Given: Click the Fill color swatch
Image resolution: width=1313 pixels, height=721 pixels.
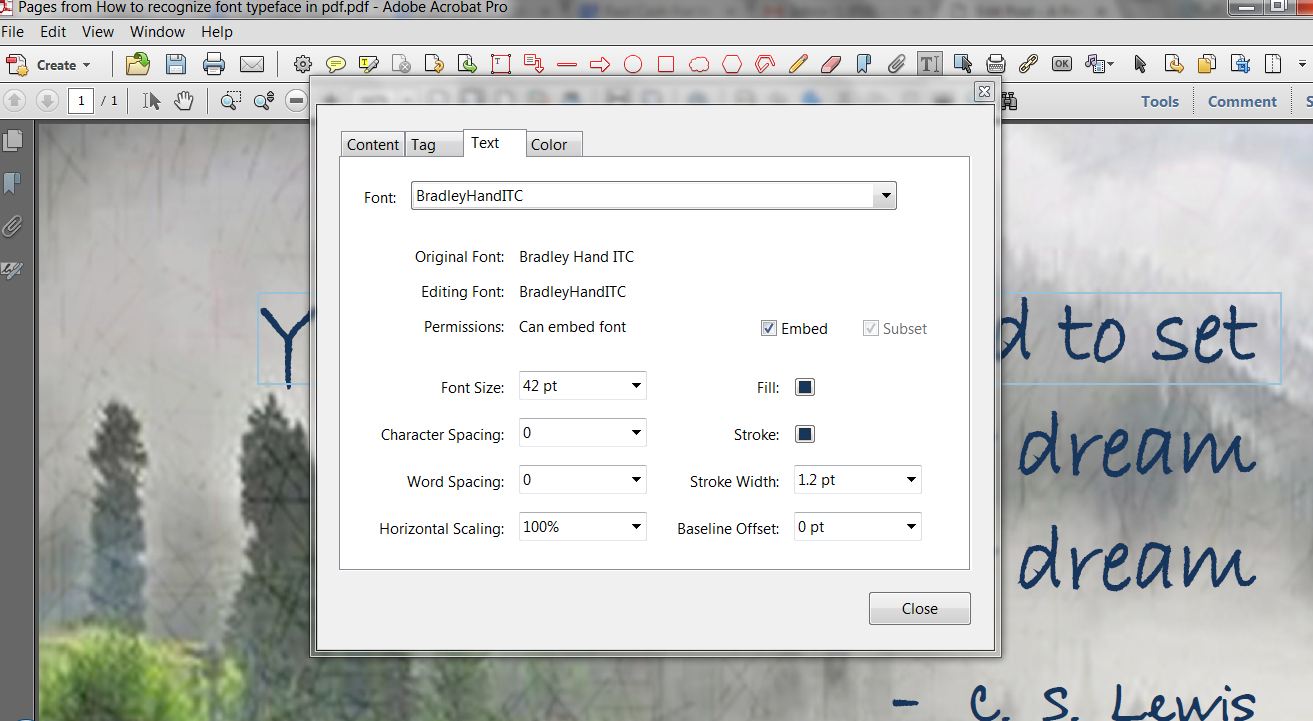Looking at the screenshot, I should pos(804,387).
